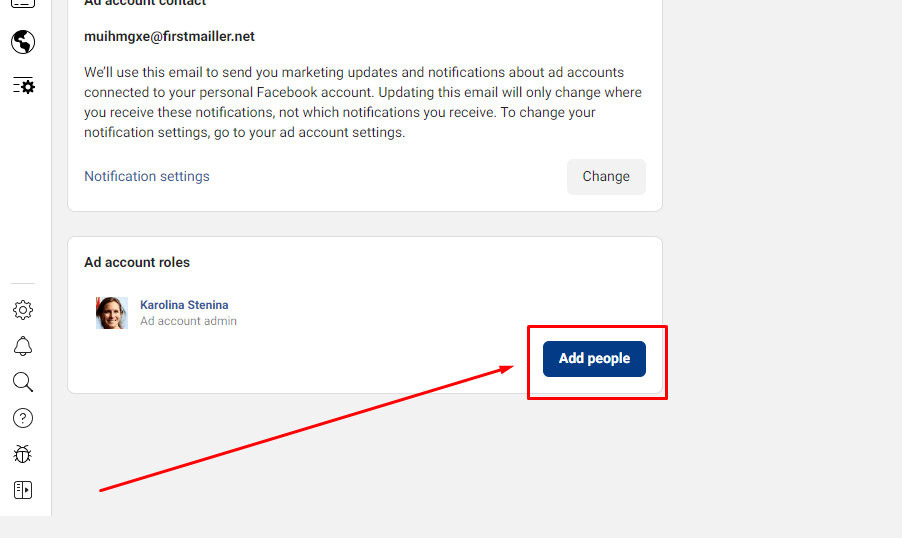This screenshot has width=902, height=538.
Task: Click the Ad account admin role label
Action: [188, 321]
